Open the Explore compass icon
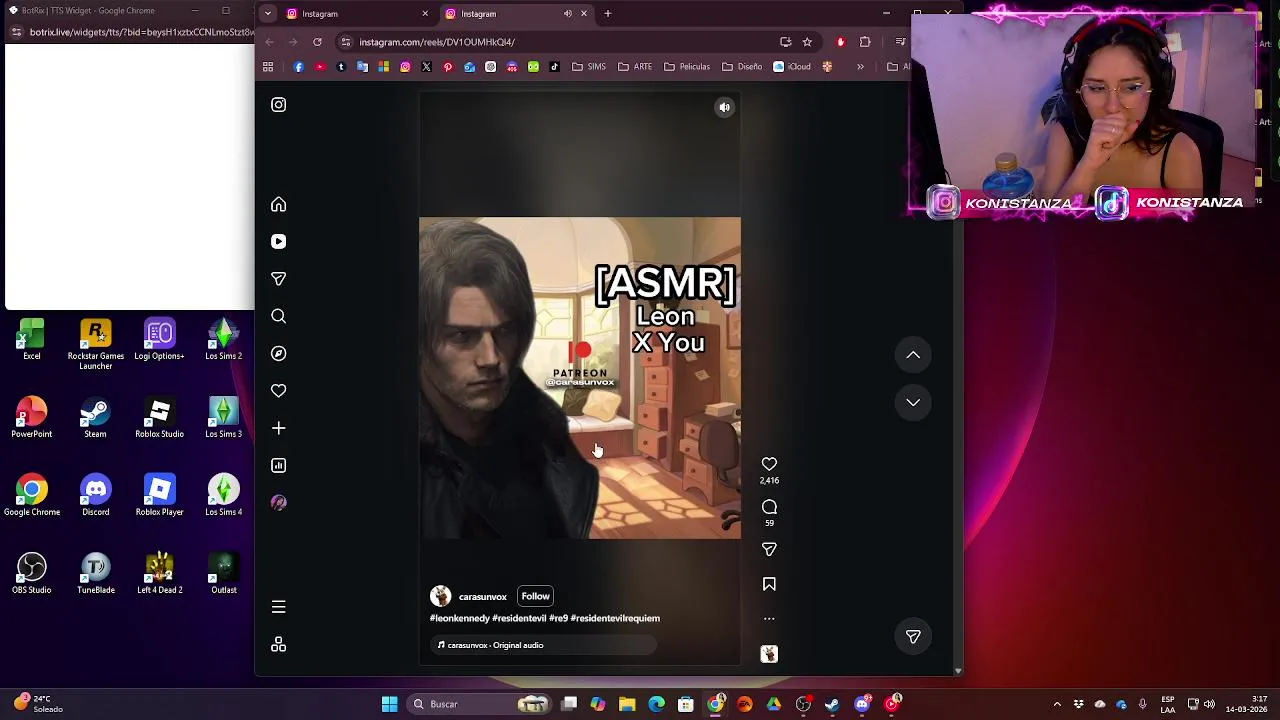Image resolution: width=1280 pixels, height=720 pixels. 279,354
